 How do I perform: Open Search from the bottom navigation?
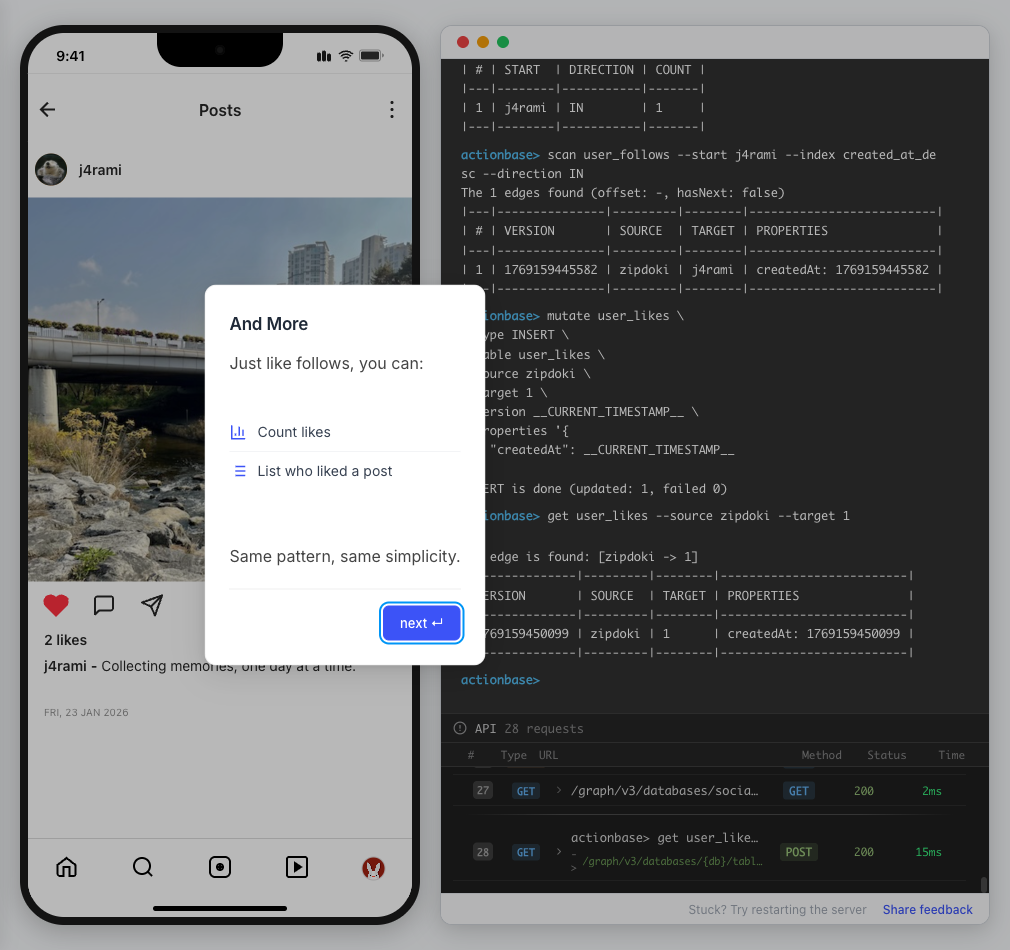tap(143, 867)
